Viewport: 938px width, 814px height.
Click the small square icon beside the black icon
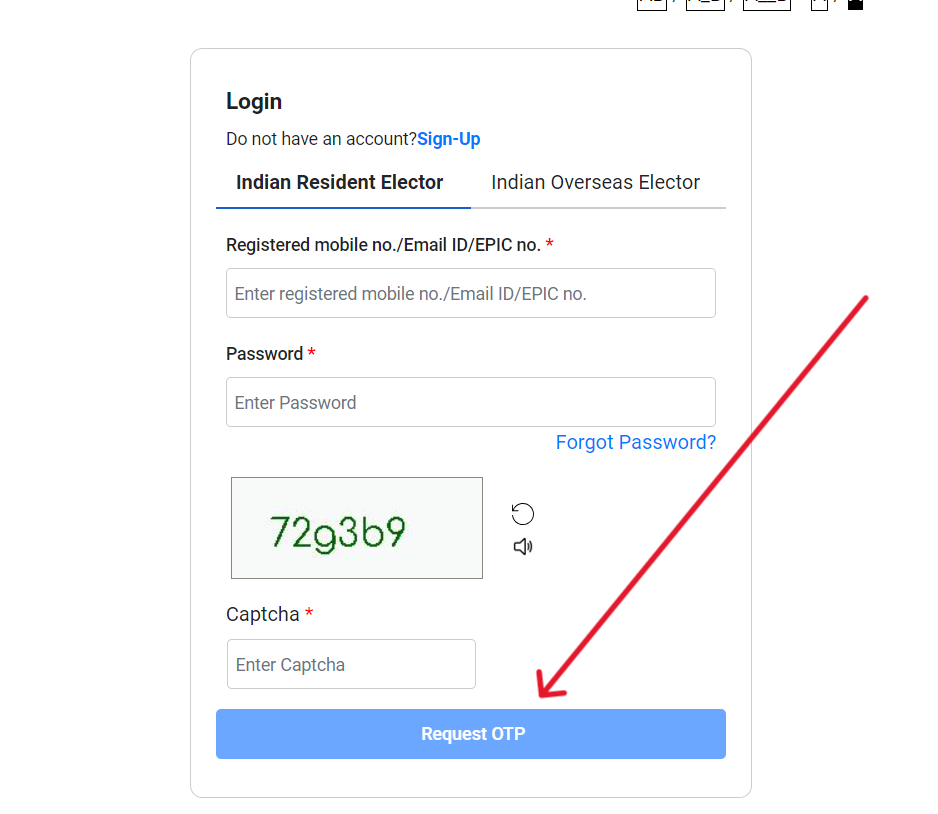tap(821, 5)
